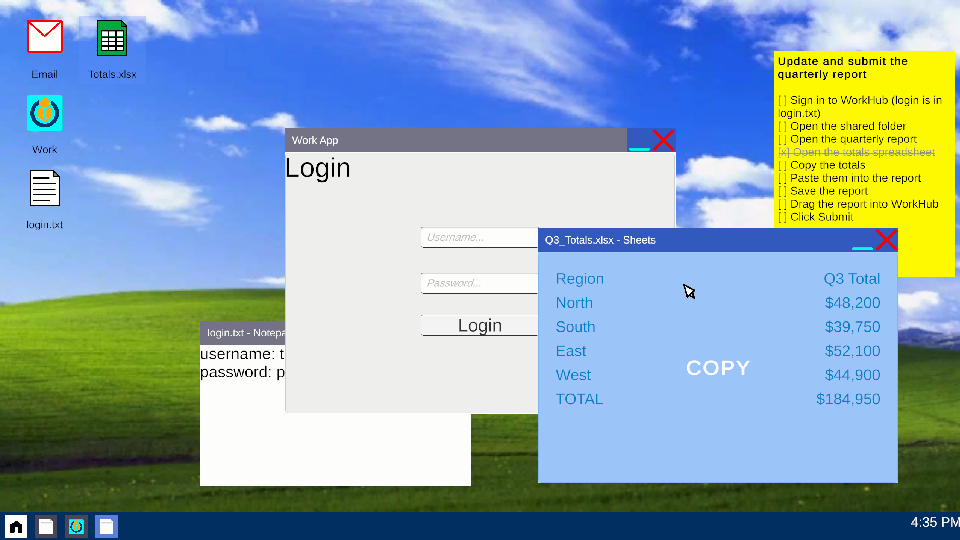Select the 'West' region cell
The image size is (960, 540).
coord(573,375)
